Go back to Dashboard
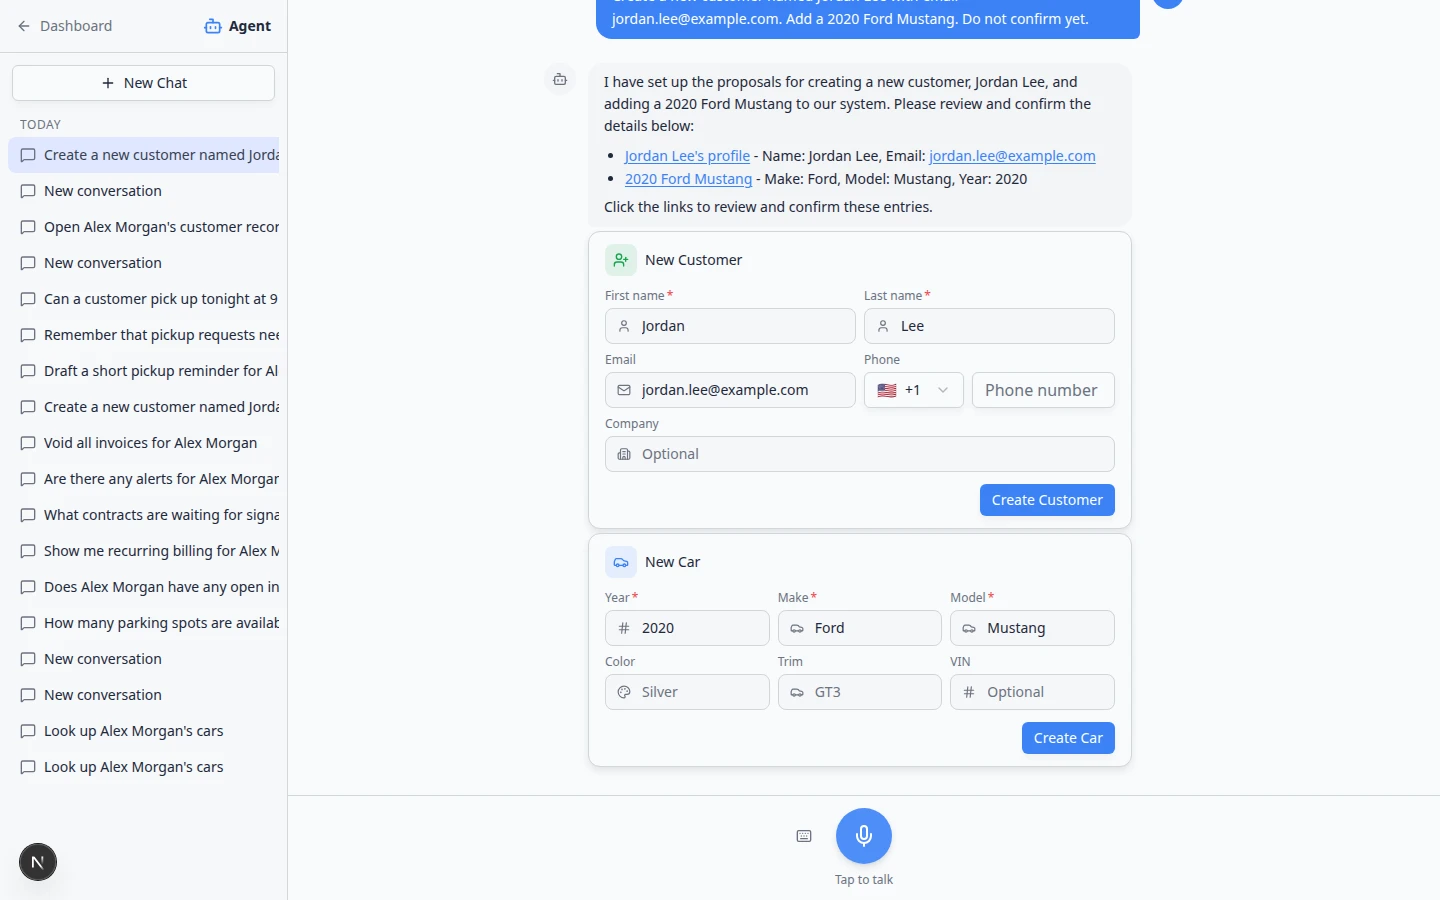The image size is (1440, 900). 65,26
